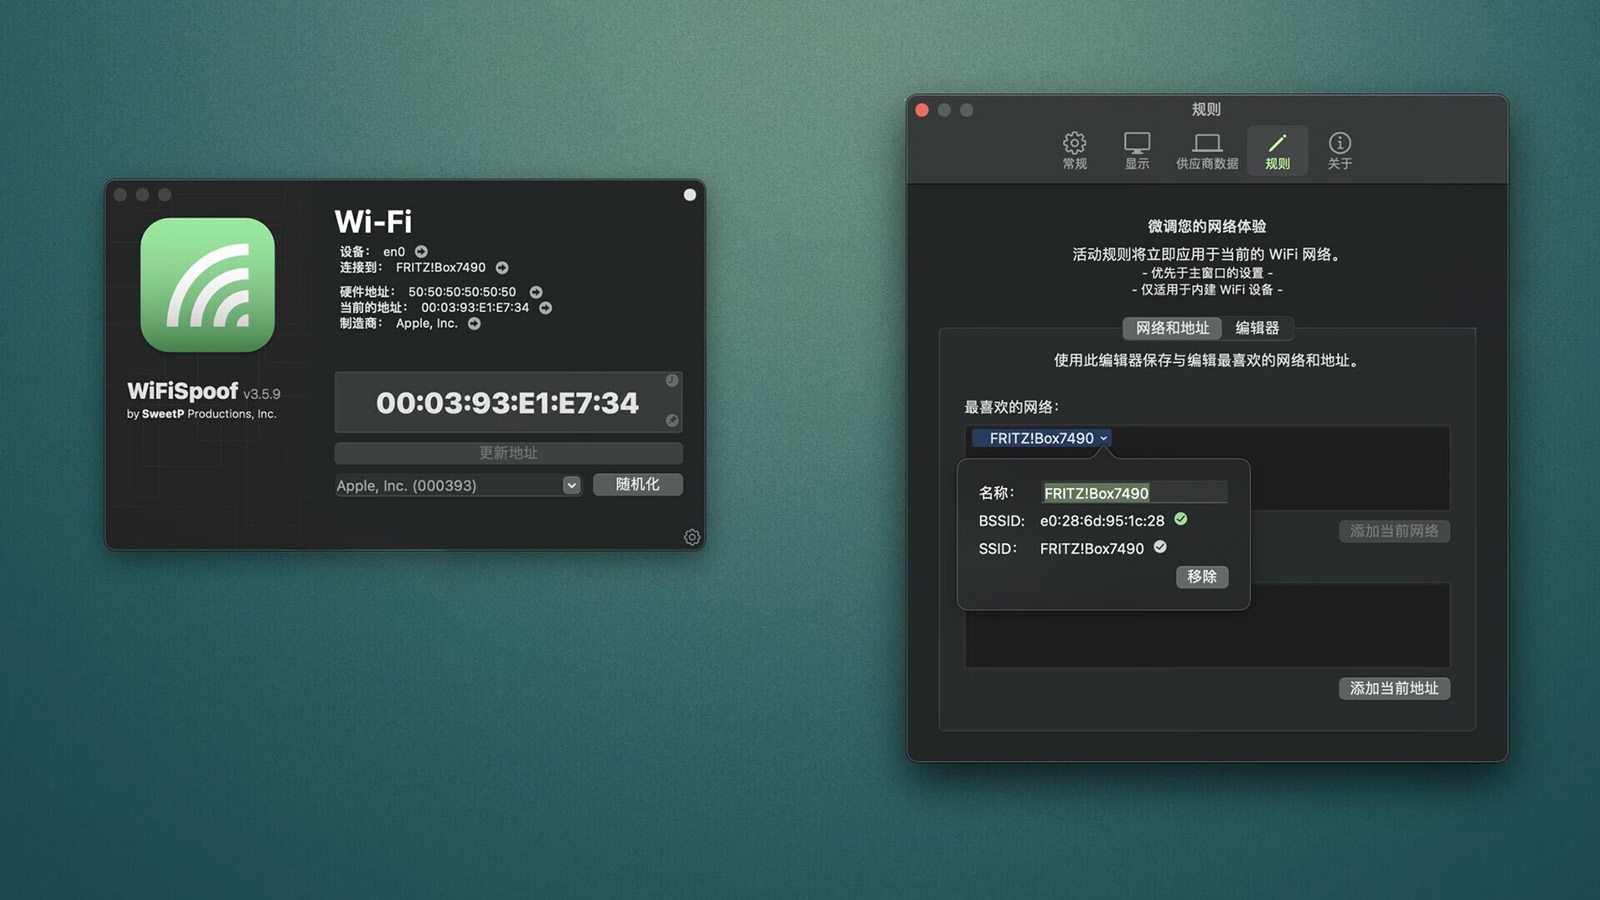The height and width of the screenshot is (900, 1600).
Task: Switch to the 编辑器 editor segment
Action: (x=1257, y=328)
